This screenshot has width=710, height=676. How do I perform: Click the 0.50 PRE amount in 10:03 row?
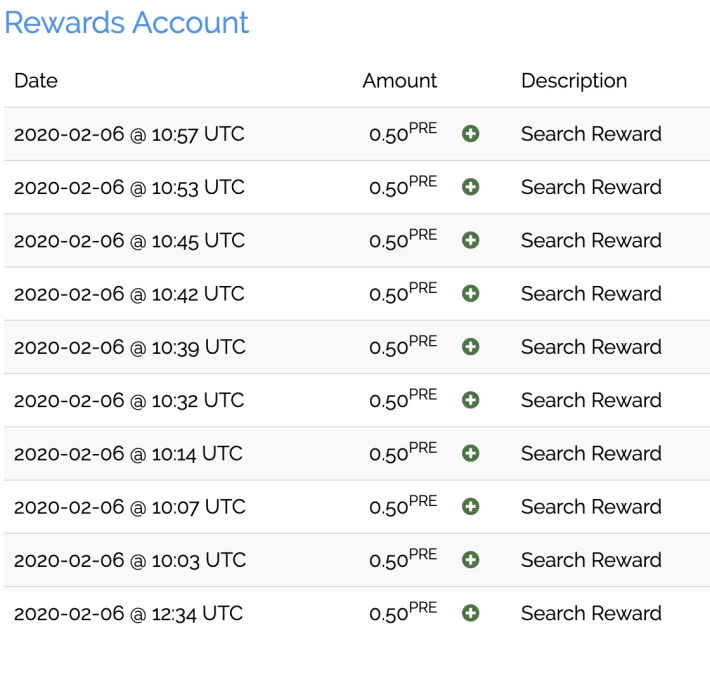[x=403, y=558]
